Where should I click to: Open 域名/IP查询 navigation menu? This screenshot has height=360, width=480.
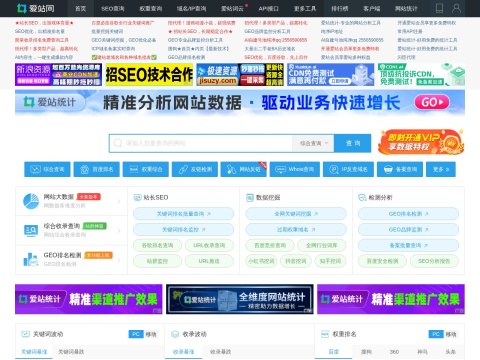(191, 8)
